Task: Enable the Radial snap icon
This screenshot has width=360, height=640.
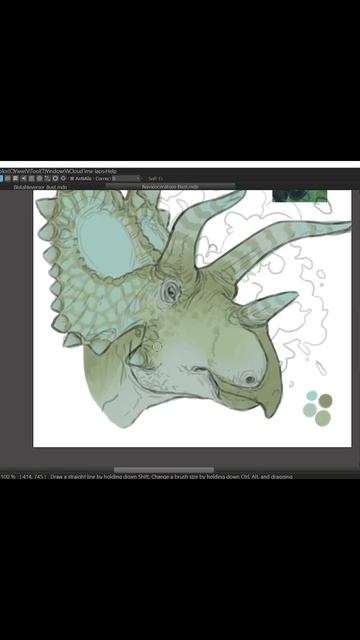Action: pos(31,178)
